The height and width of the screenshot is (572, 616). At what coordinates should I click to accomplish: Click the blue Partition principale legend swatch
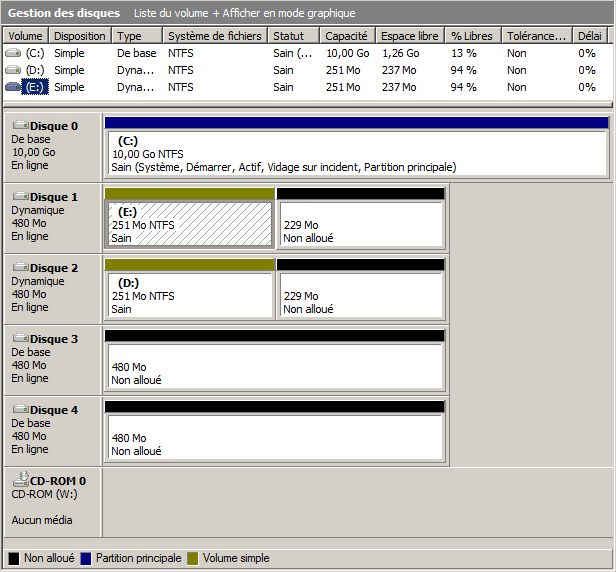coord(86,558)
